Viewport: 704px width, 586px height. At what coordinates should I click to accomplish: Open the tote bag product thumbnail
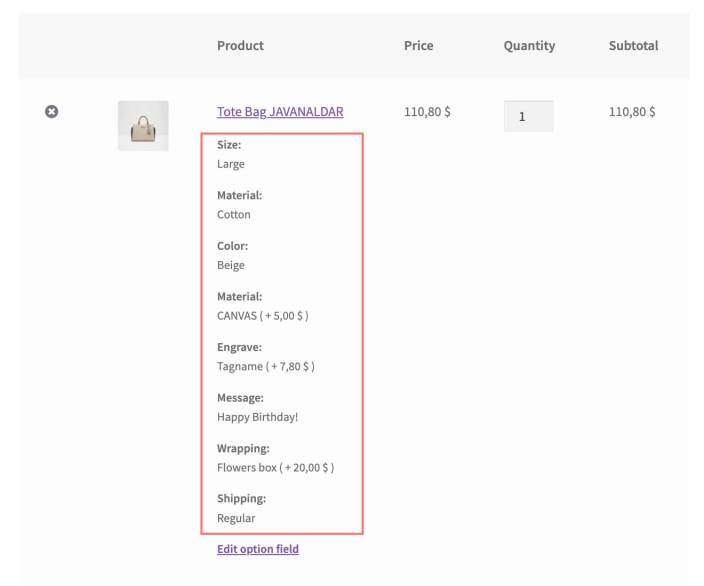(143, 126)
